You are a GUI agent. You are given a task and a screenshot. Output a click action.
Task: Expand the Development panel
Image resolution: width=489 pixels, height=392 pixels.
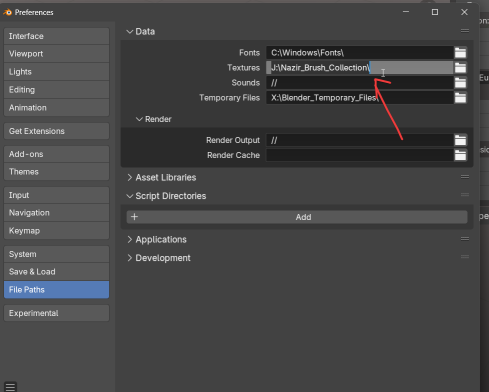[130, 258]
